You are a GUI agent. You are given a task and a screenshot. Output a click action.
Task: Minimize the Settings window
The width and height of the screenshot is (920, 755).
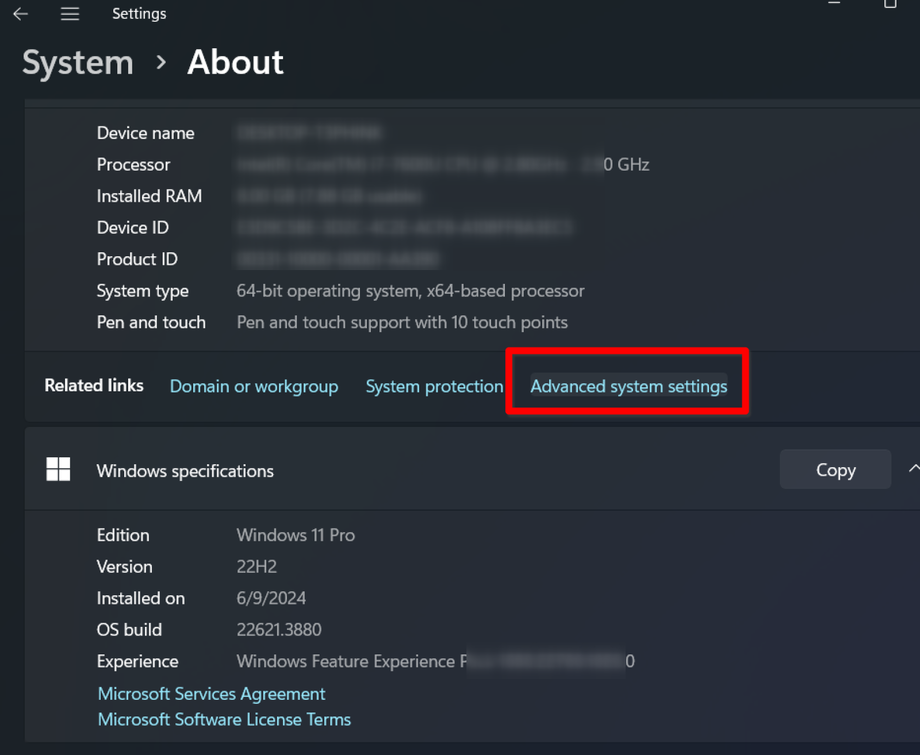834,5
